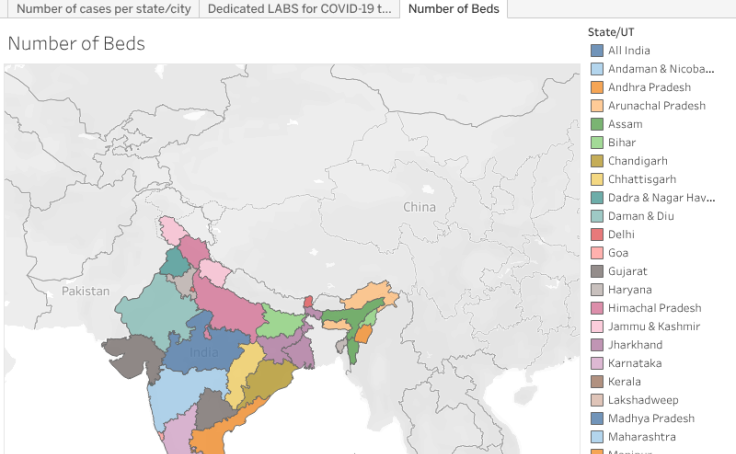Open the Dedicated LABS for COVID-19 tab
This screenshot has width=736, height=454.
[298, 9]
